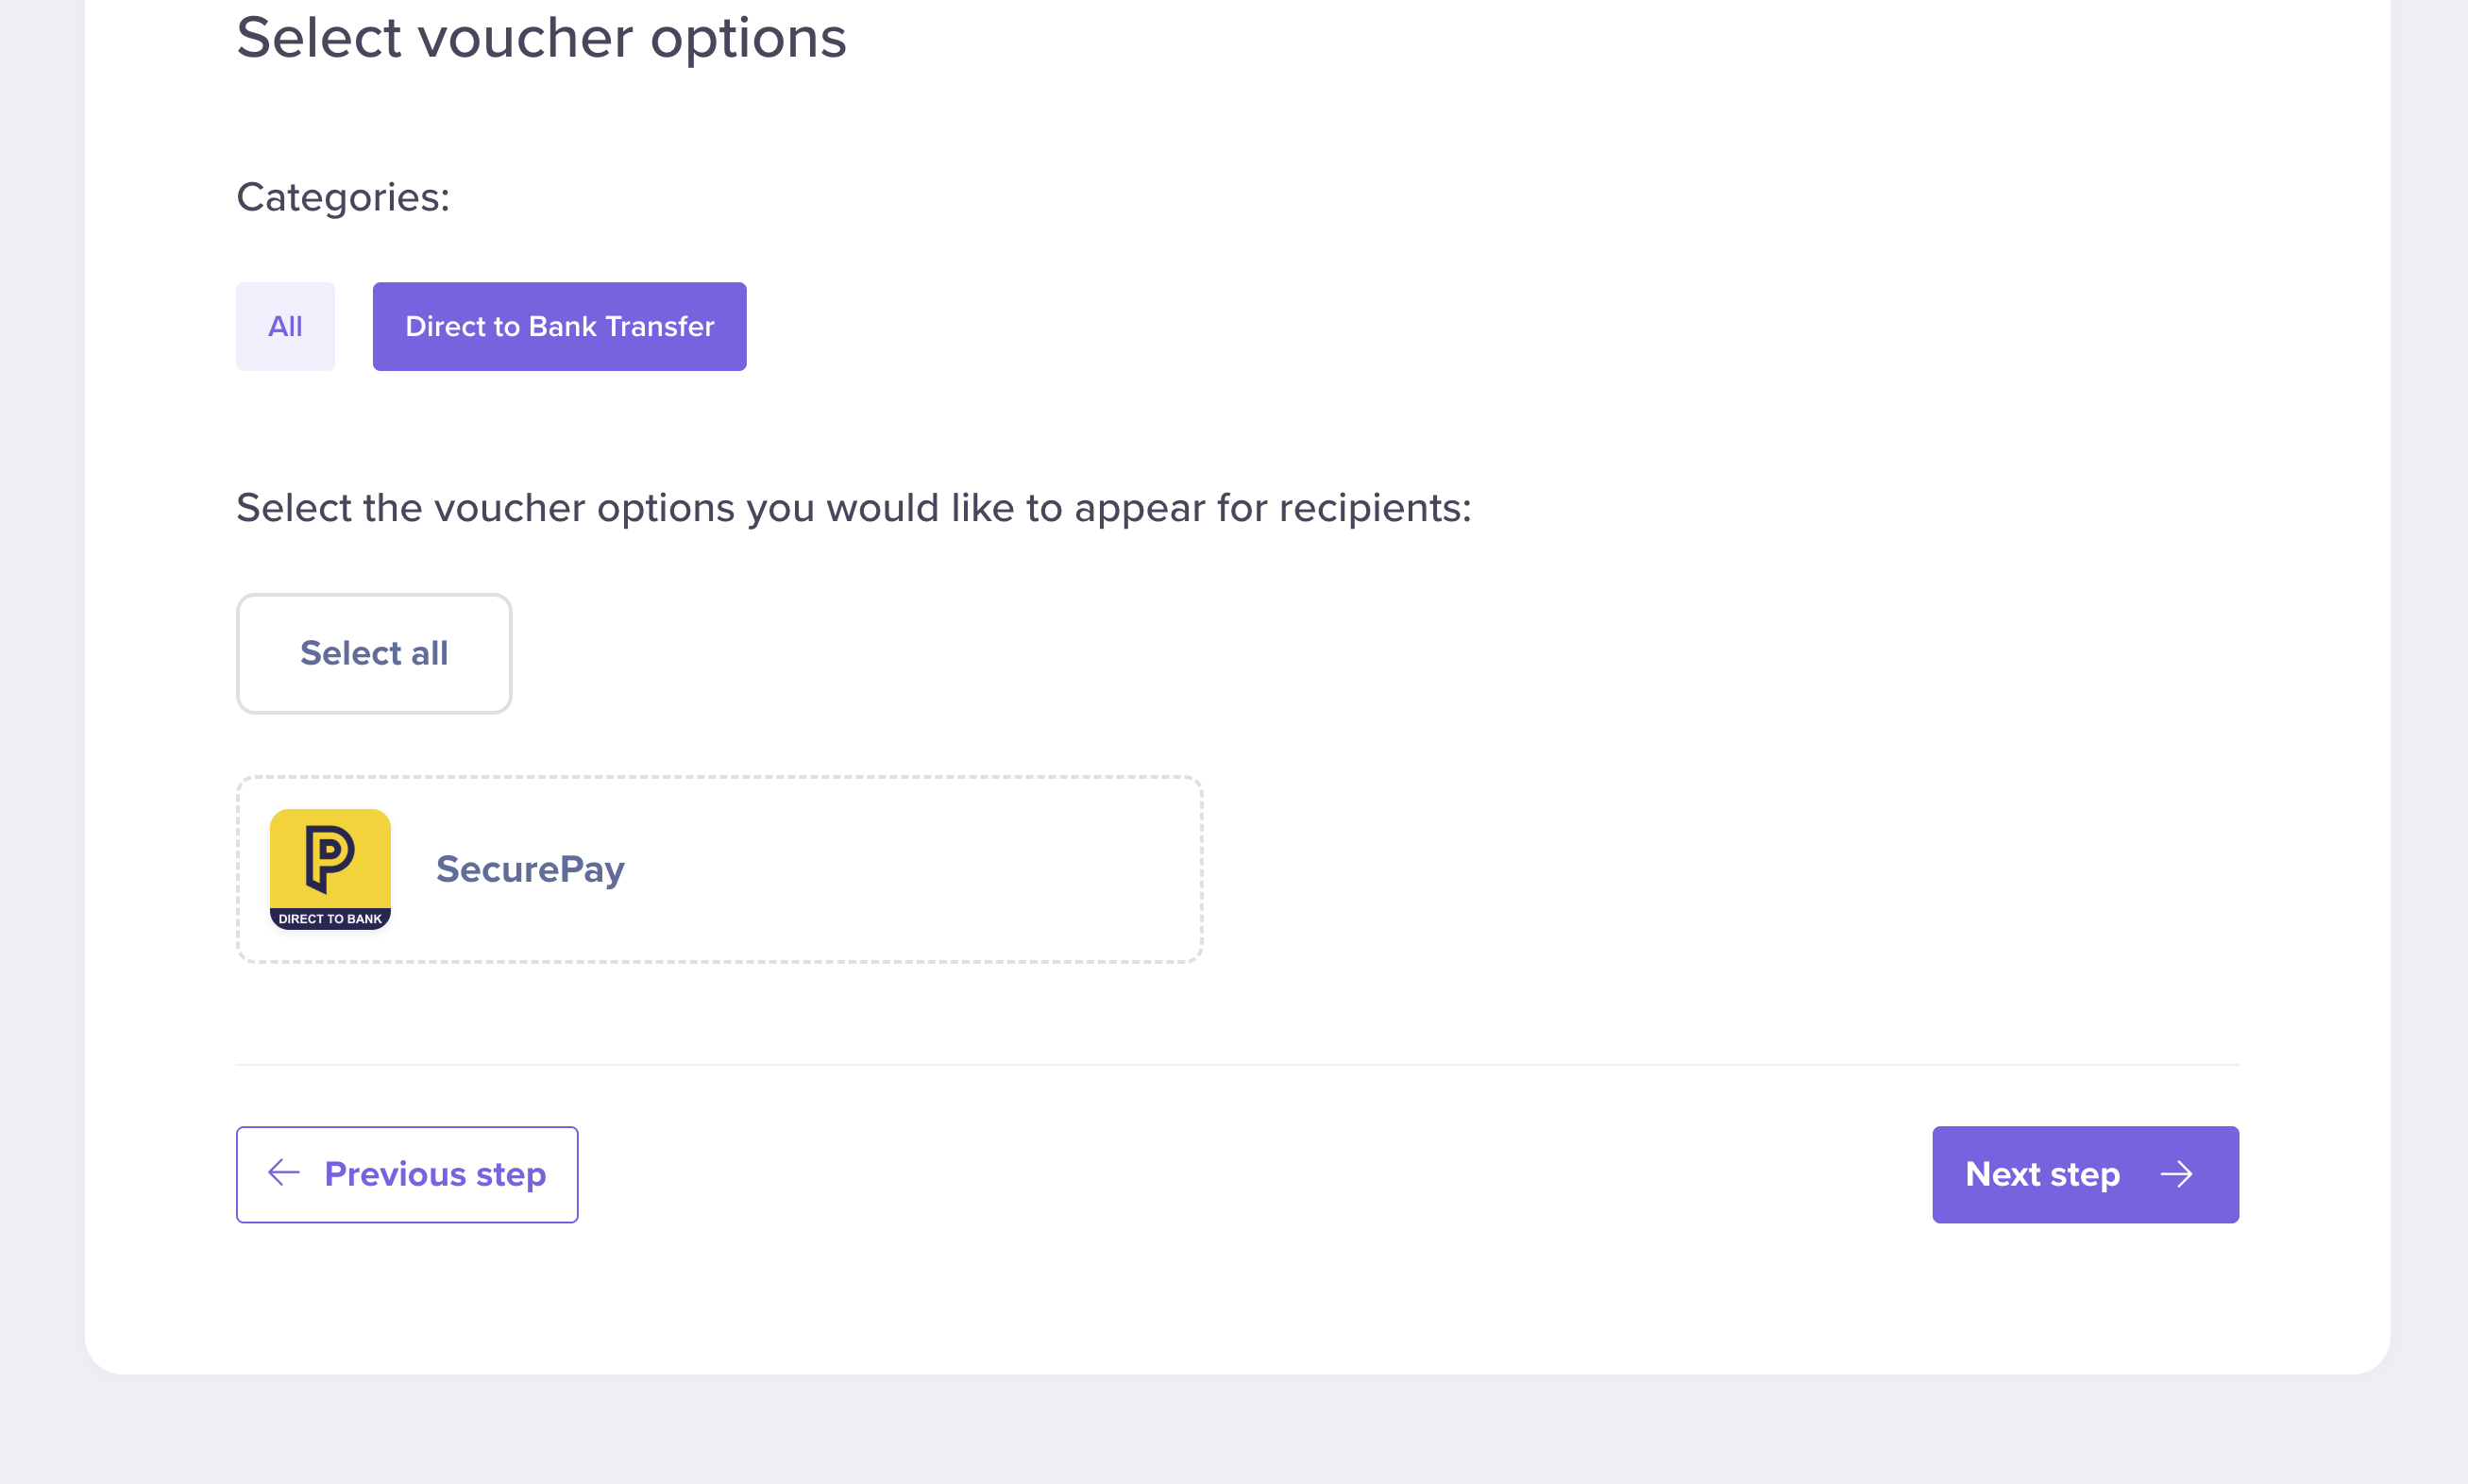The width and height of the screenshot is (2468, 1484).
Task: Continue with the Next step label
Action: pos(2042,1174)
